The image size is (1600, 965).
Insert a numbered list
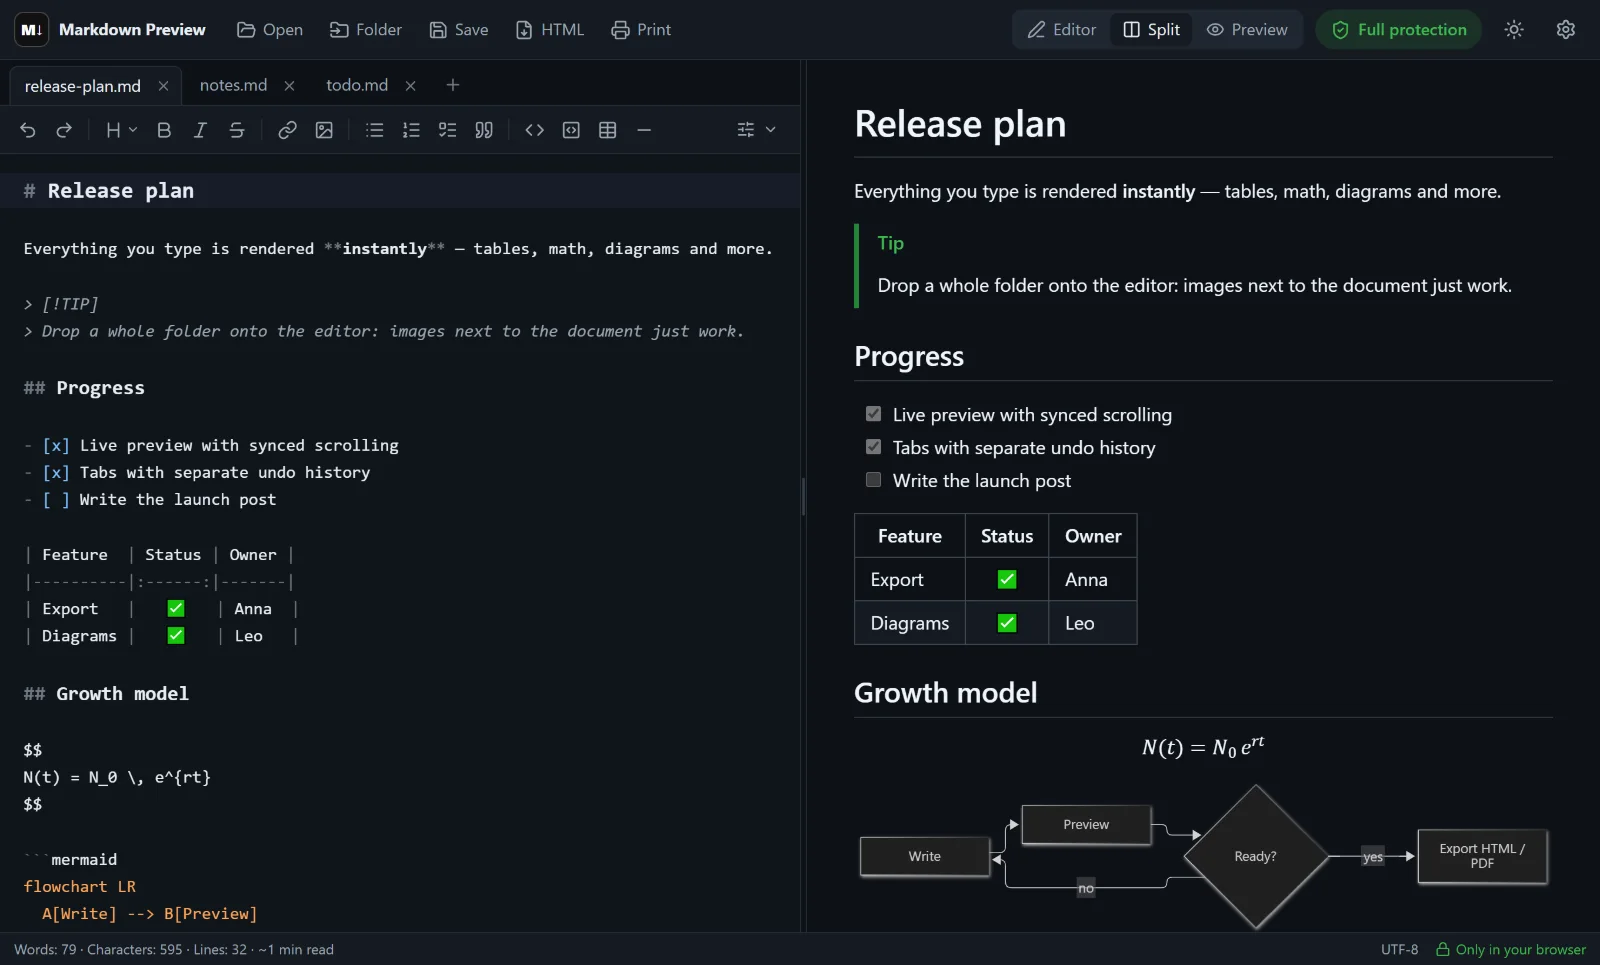point(411,130)
